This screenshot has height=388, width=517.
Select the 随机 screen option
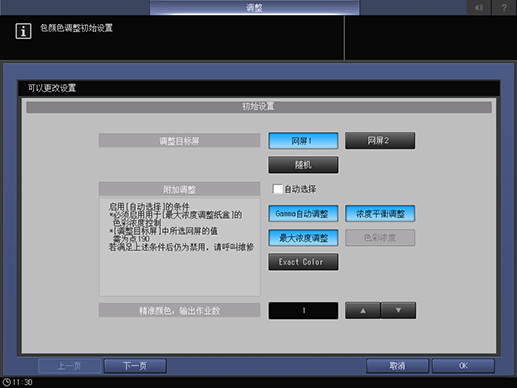(303, 165)
